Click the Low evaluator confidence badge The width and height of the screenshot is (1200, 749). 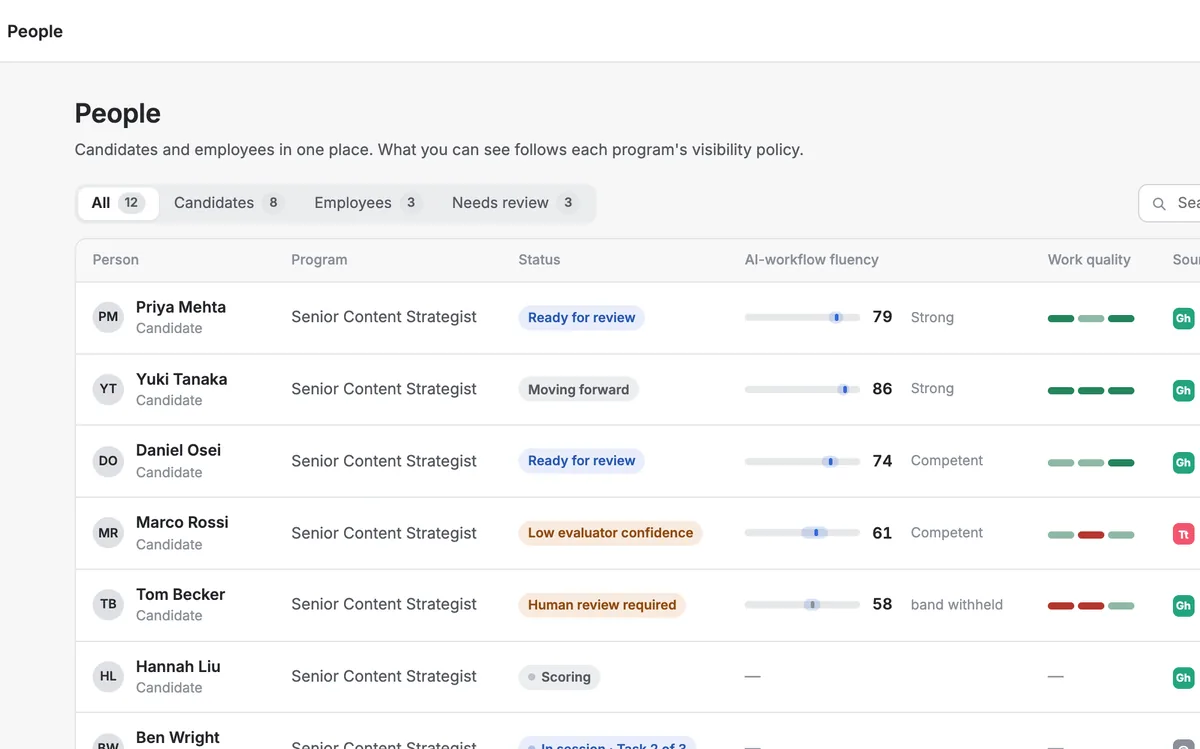click(x=610, y=533)
